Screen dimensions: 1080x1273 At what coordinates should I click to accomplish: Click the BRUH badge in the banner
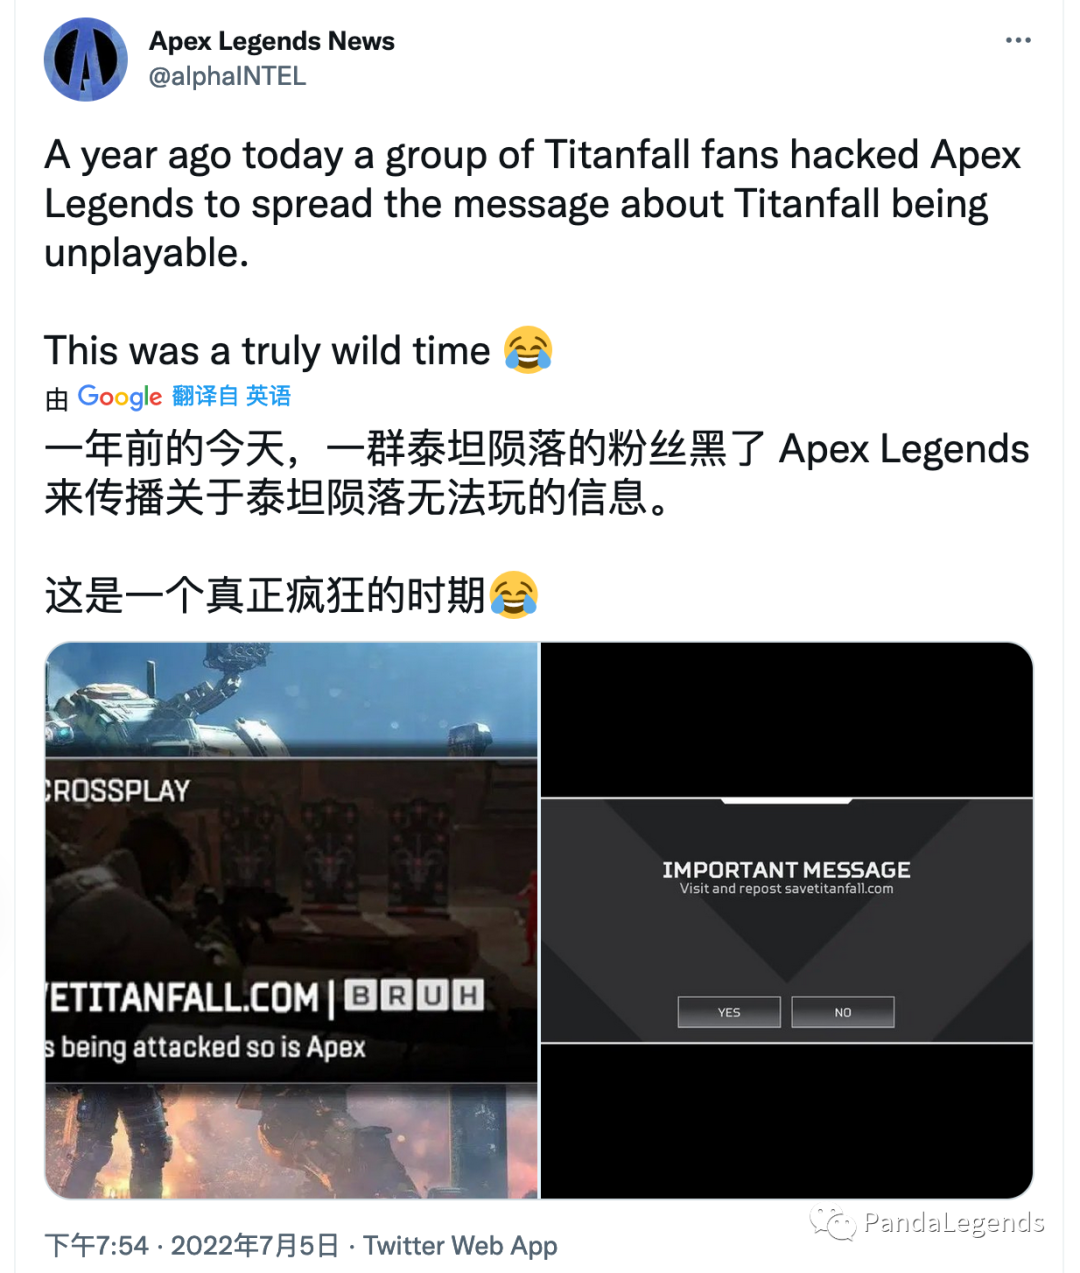click(414, 995)
